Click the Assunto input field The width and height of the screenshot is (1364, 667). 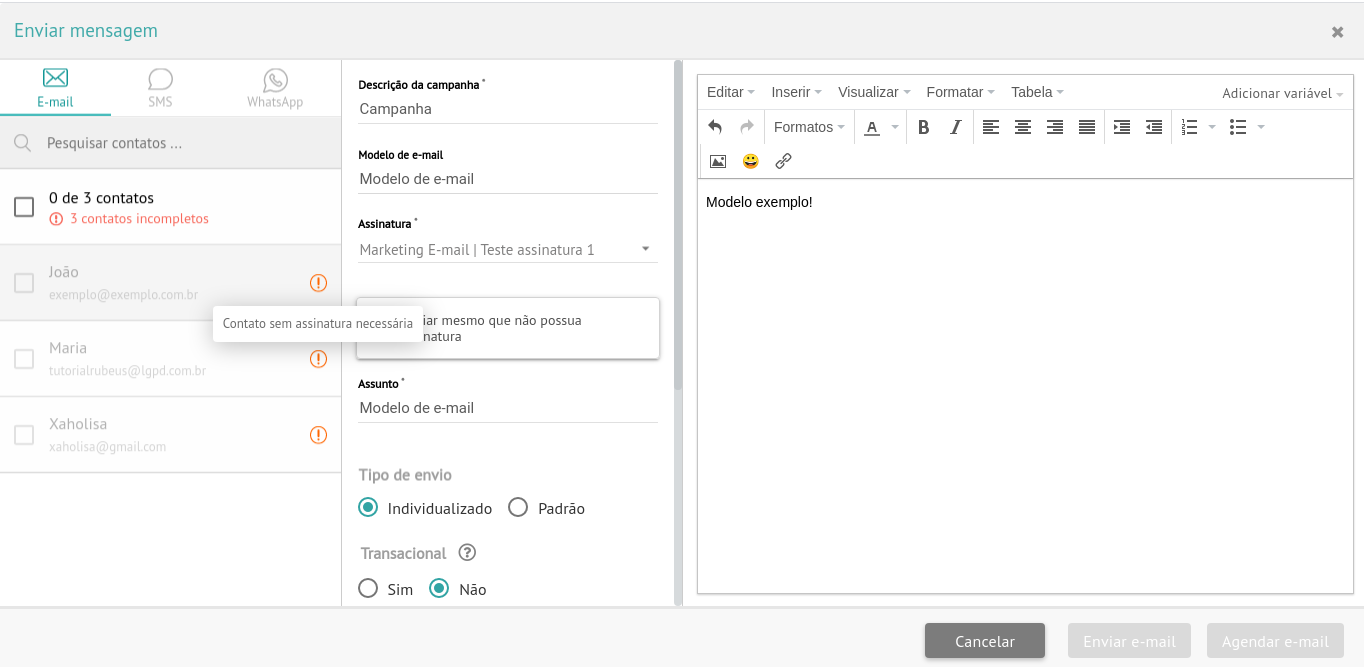[x=508, y=408]
